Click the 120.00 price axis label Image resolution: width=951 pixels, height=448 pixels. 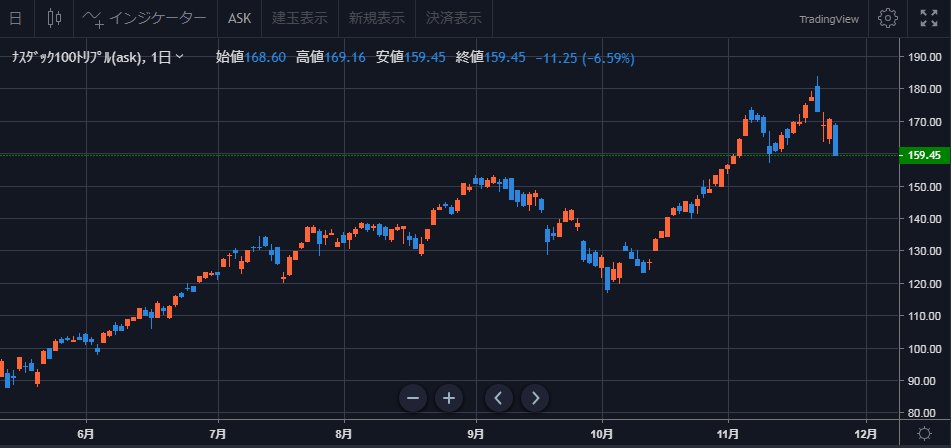tap(925, 284)
